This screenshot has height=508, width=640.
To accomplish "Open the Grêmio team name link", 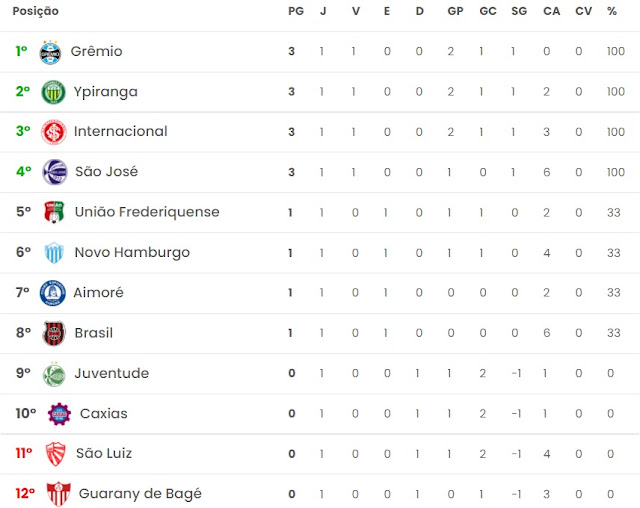I will click(x=96, y=51).
